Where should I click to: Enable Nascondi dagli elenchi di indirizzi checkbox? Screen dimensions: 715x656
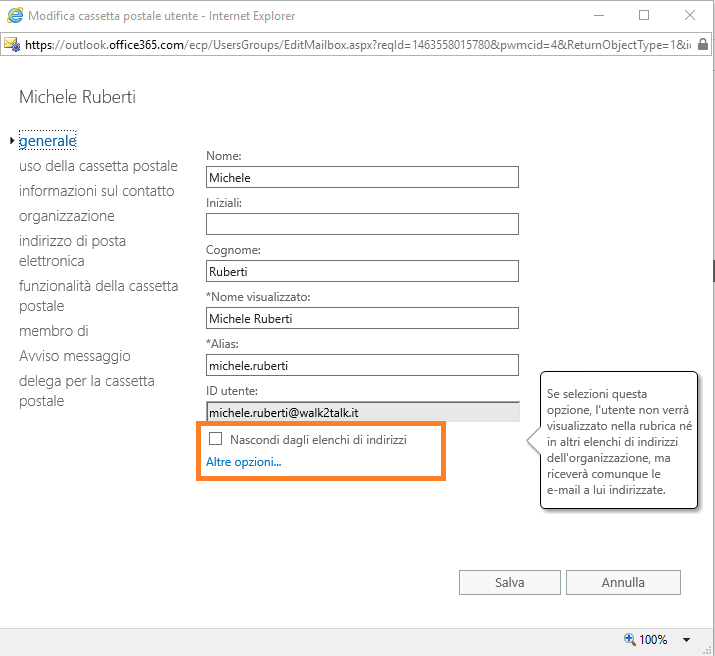215,438
